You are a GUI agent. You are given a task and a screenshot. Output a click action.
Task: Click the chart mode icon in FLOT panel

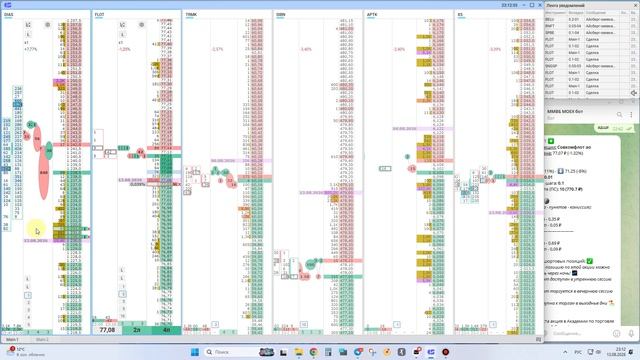coord(122,25)
